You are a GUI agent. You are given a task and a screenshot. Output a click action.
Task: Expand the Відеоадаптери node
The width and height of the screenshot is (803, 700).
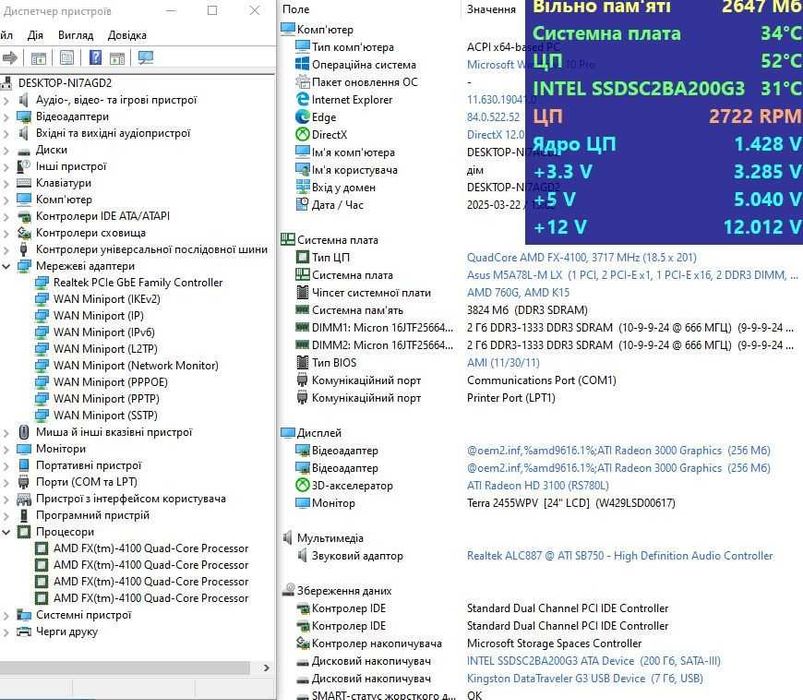click(6, 117)
